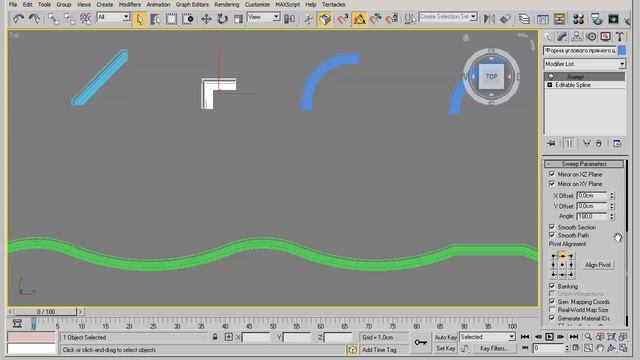Open Rendered Frame Window icon
The width and height of the screenshot is (640, 360).
[x=613, y=19]
